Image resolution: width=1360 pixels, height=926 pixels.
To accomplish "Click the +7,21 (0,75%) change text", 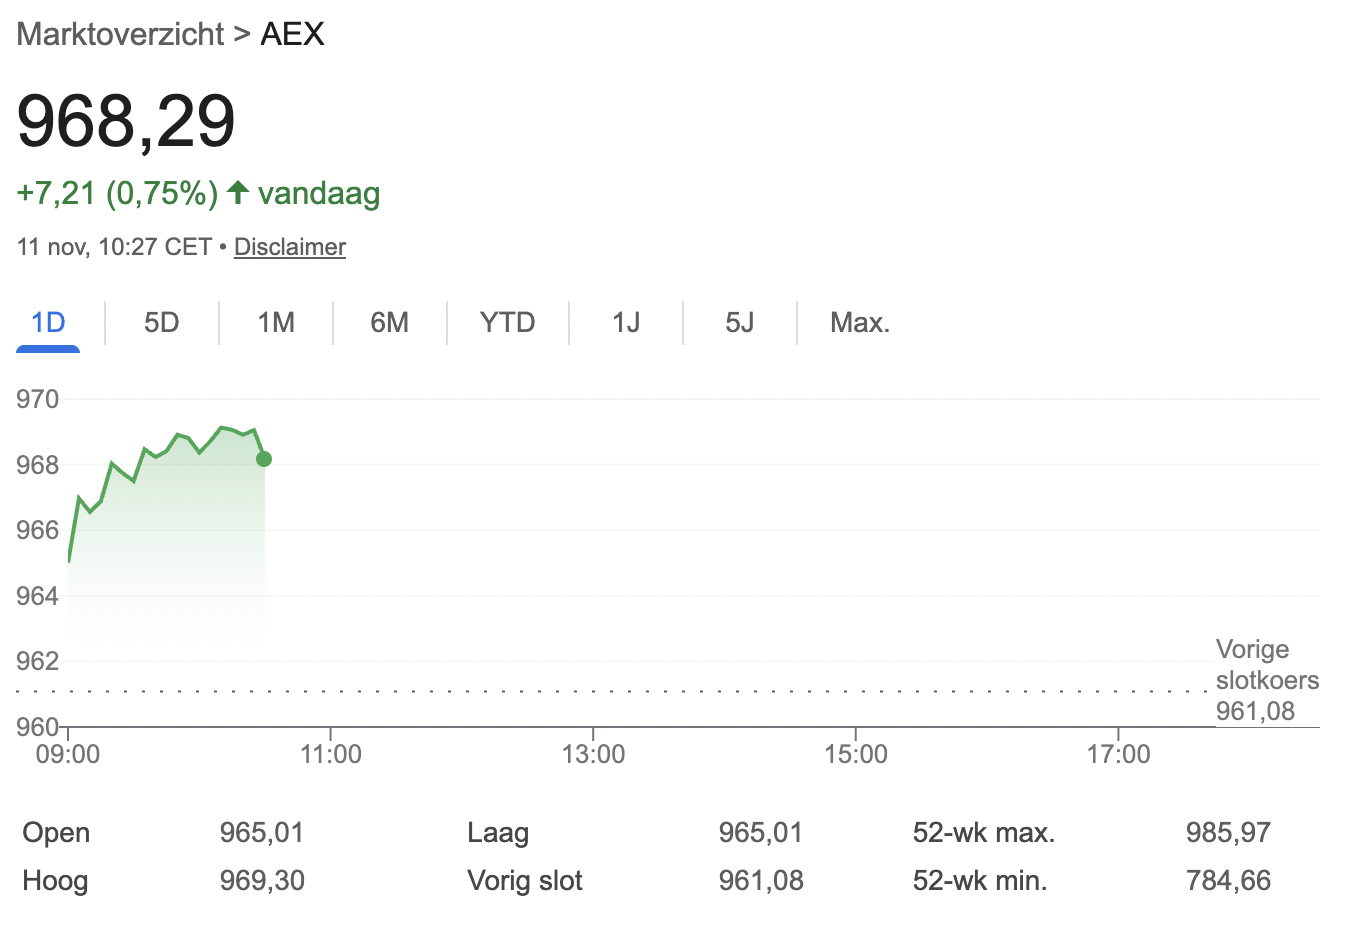I will click(116, 193).
